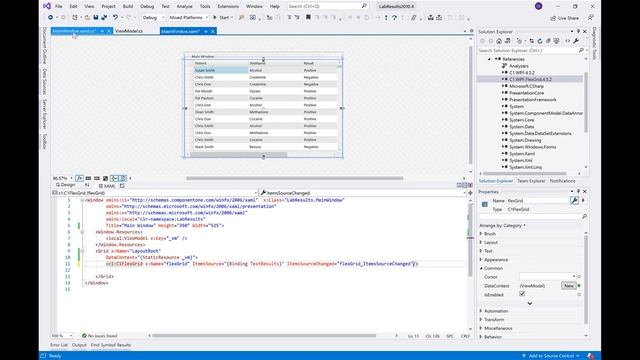
Task: Expand the Transform category in Properties
Action: click(x=481, y=320)
